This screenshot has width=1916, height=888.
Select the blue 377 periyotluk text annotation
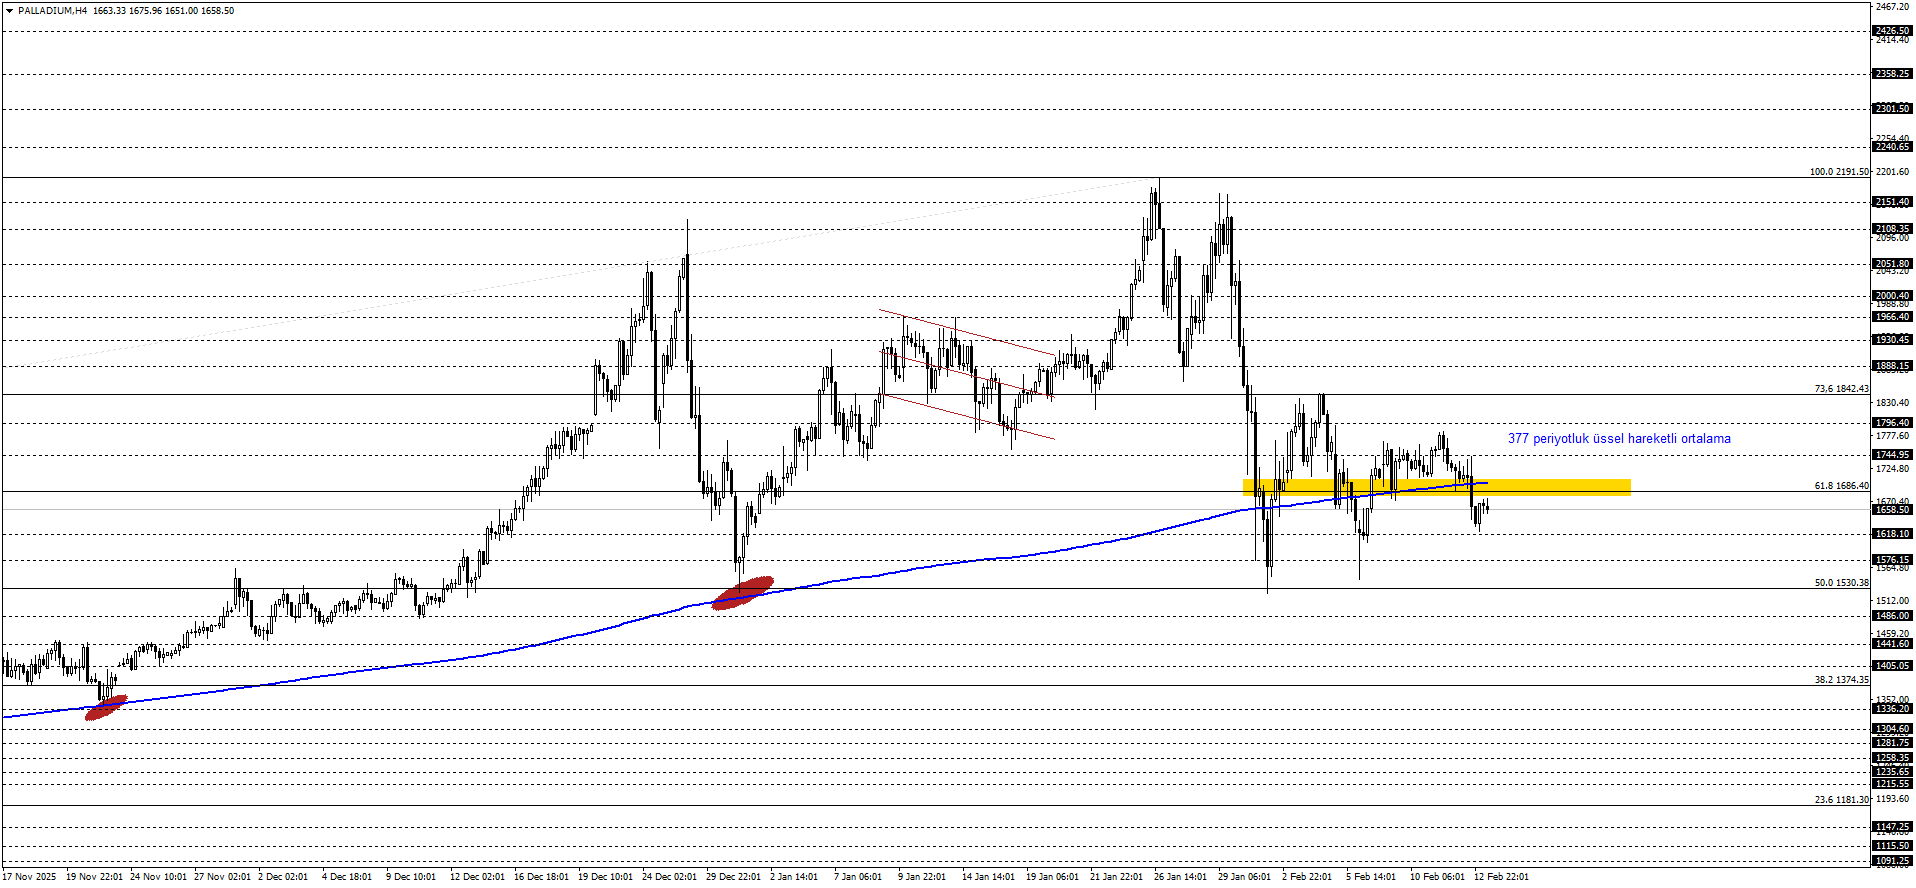1618,439
